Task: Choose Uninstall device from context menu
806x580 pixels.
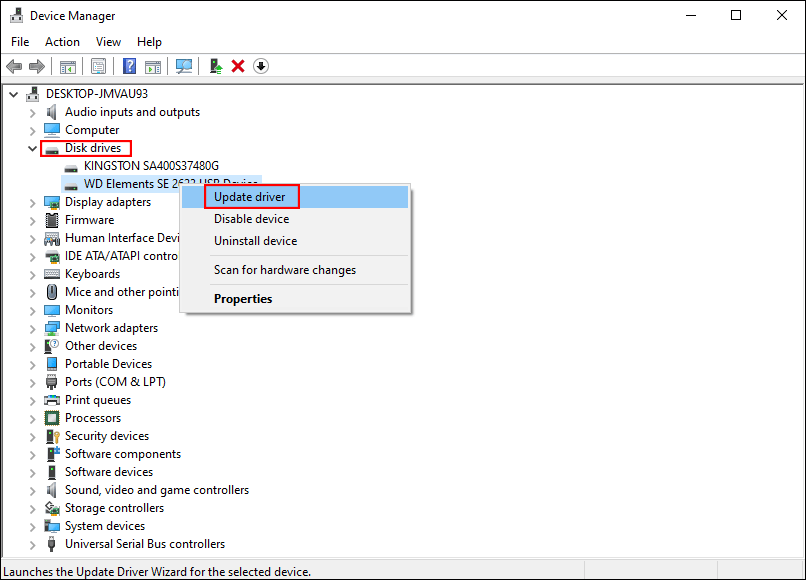Action: pyautogui.click(x=255, y=241)
